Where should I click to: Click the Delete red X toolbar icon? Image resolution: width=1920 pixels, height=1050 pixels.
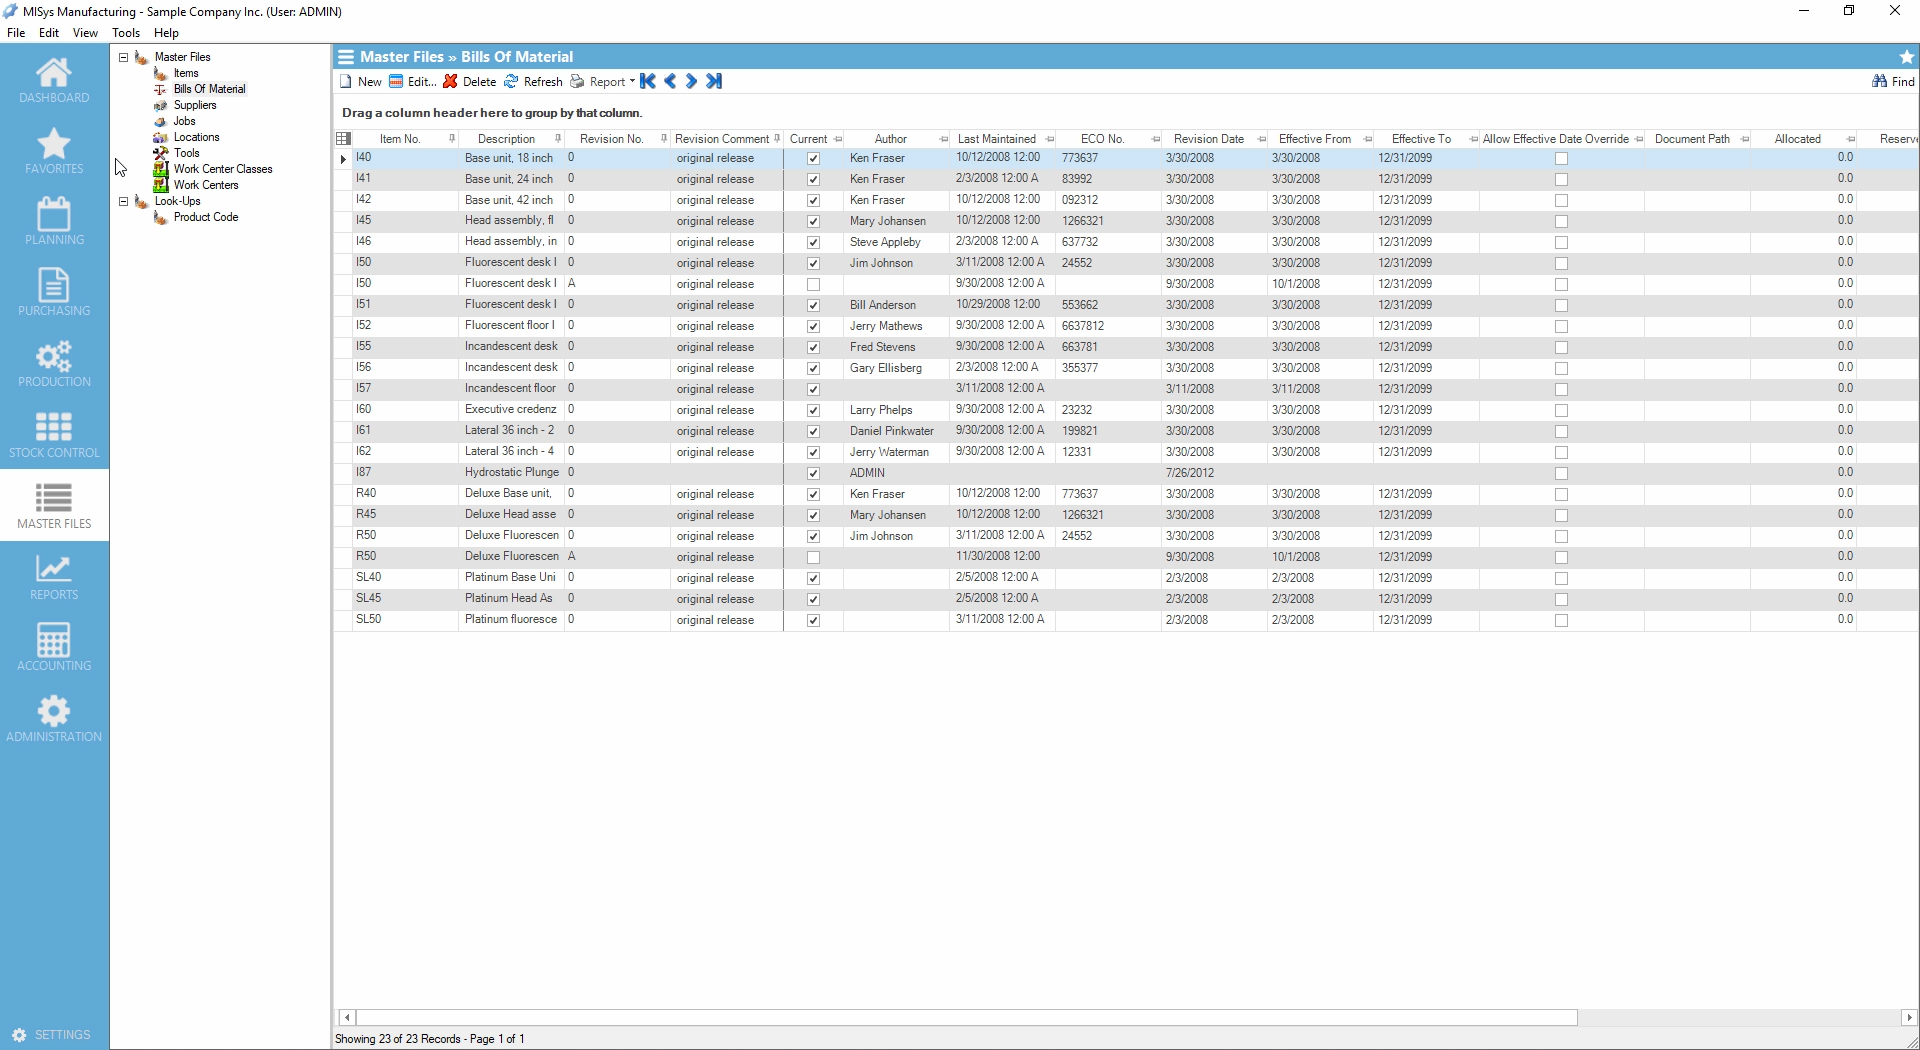click(451, 82)
